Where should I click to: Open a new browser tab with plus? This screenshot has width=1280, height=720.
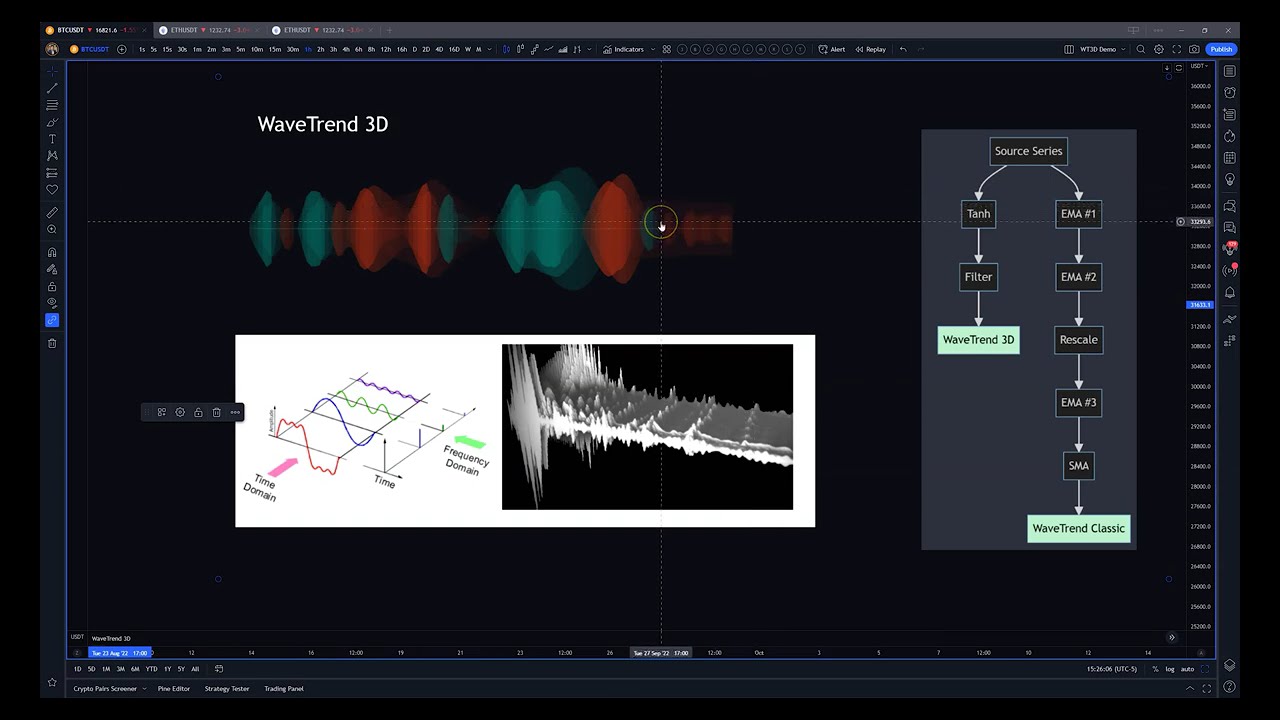coord(389,30)
